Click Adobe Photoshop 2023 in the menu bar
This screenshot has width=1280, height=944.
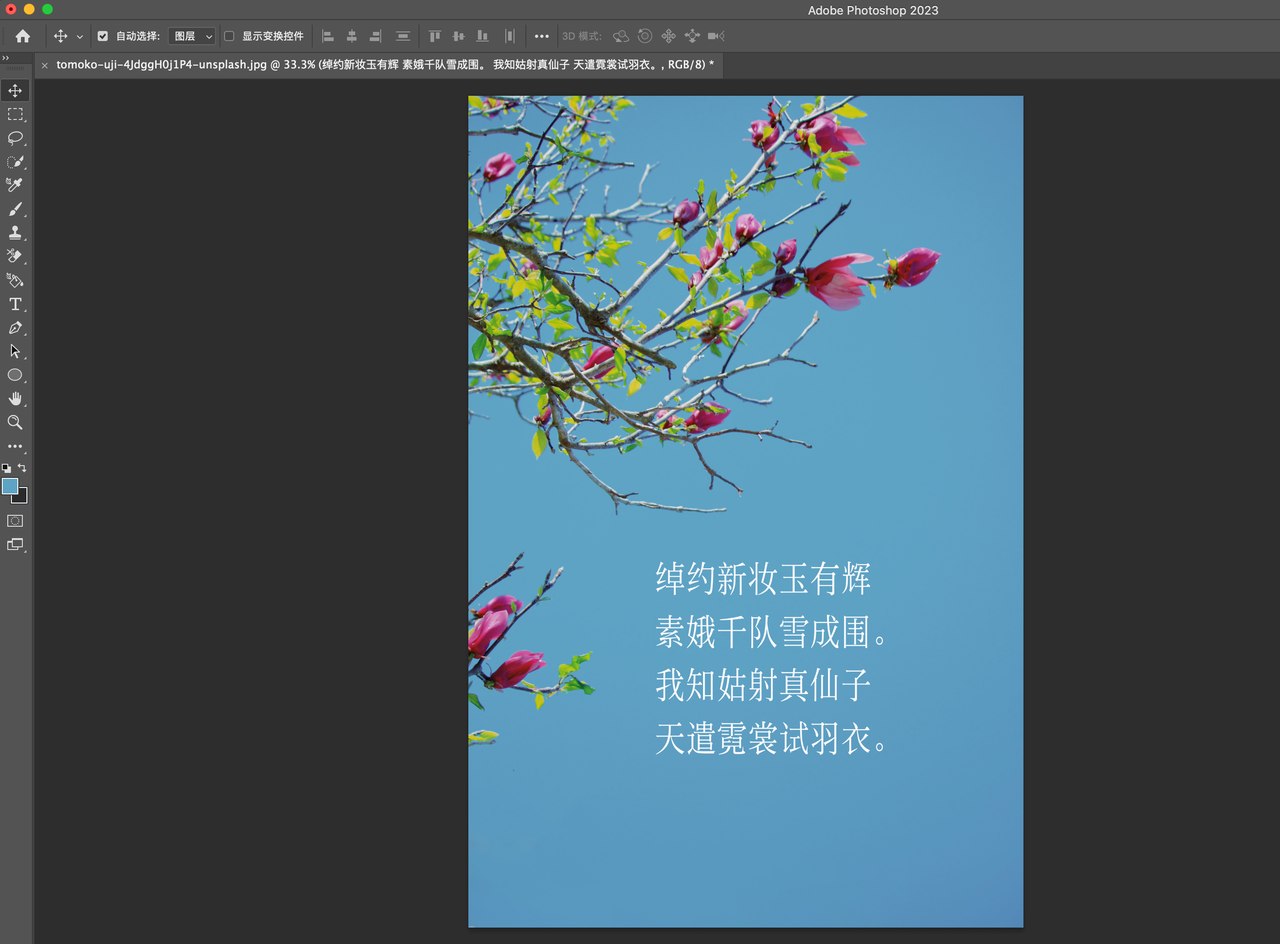tap(872, 10)
